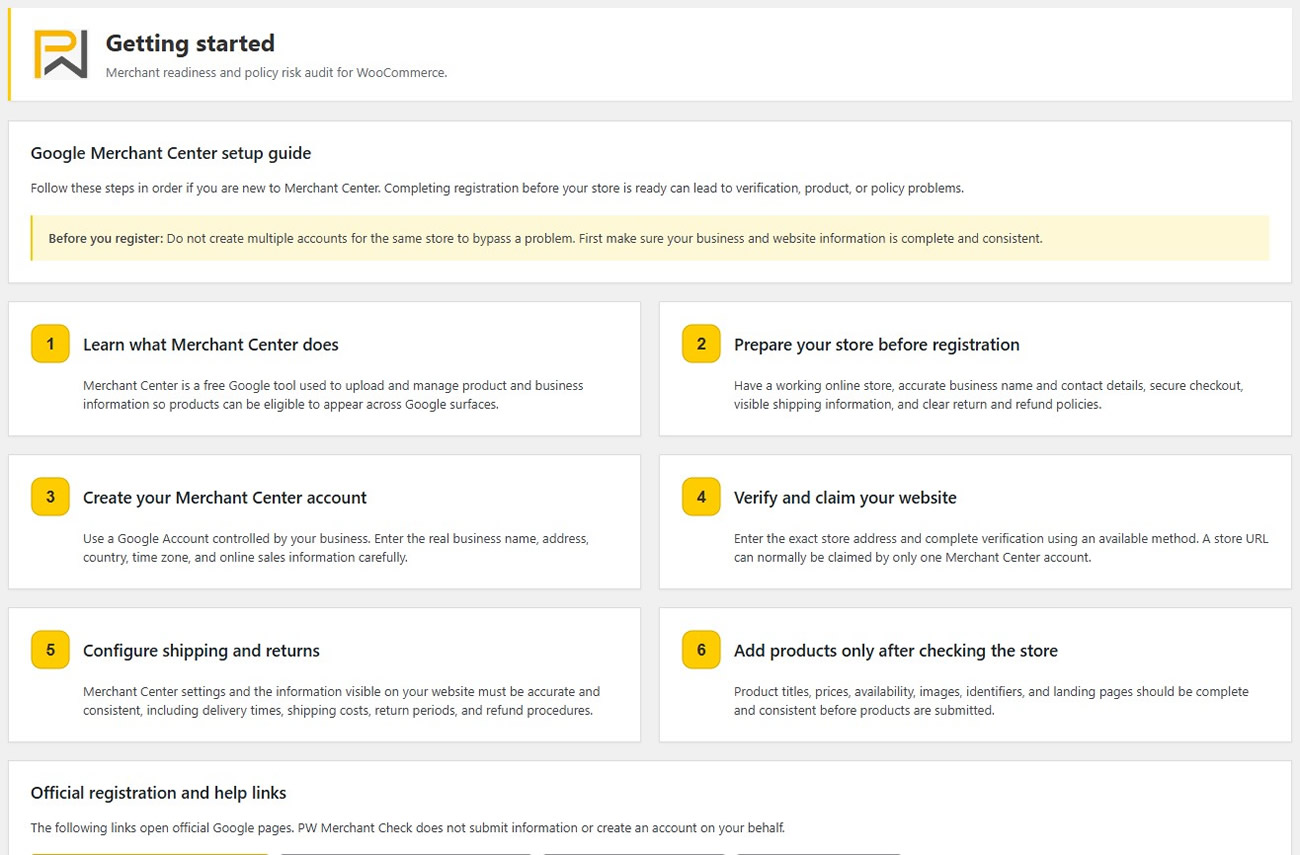This screenshot has height=855, width=1300.
Task: Click the 'Merchant readiness and policy risk audit' subtitle
Action: 276,73
